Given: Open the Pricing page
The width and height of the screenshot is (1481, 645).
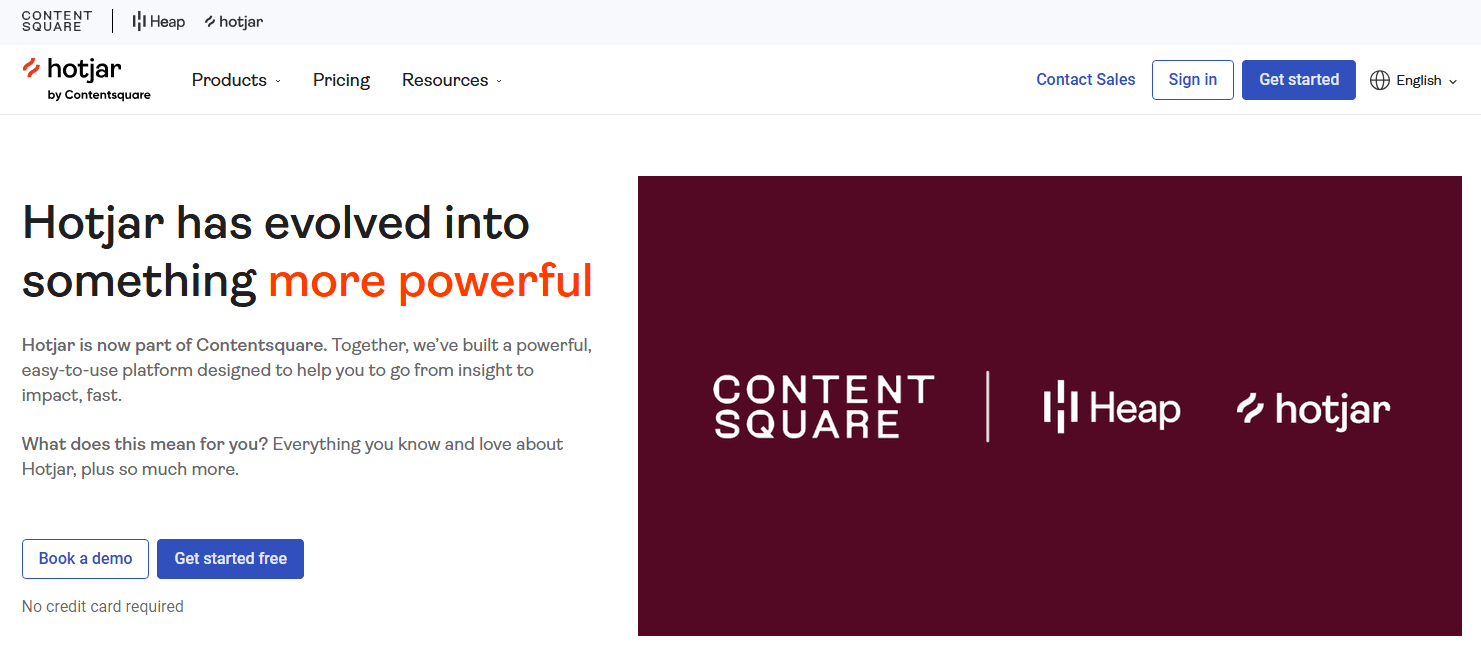Looking at the screenshot, I should (x=341, y=80).
